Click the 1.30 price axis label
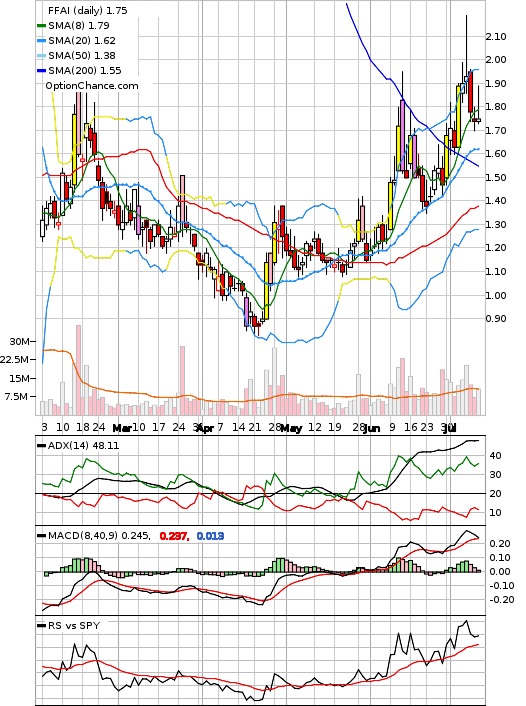This screenshot has height=706, width=526. (495, 224)
